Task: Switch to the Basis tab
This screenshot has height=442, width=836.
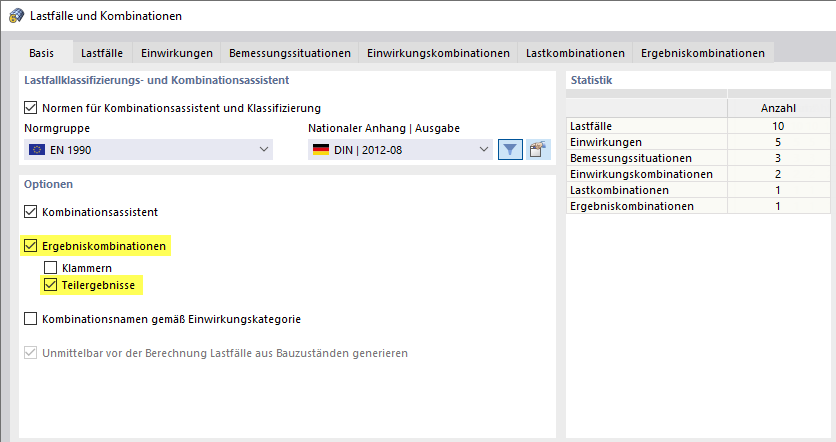Action: (42, 53)
